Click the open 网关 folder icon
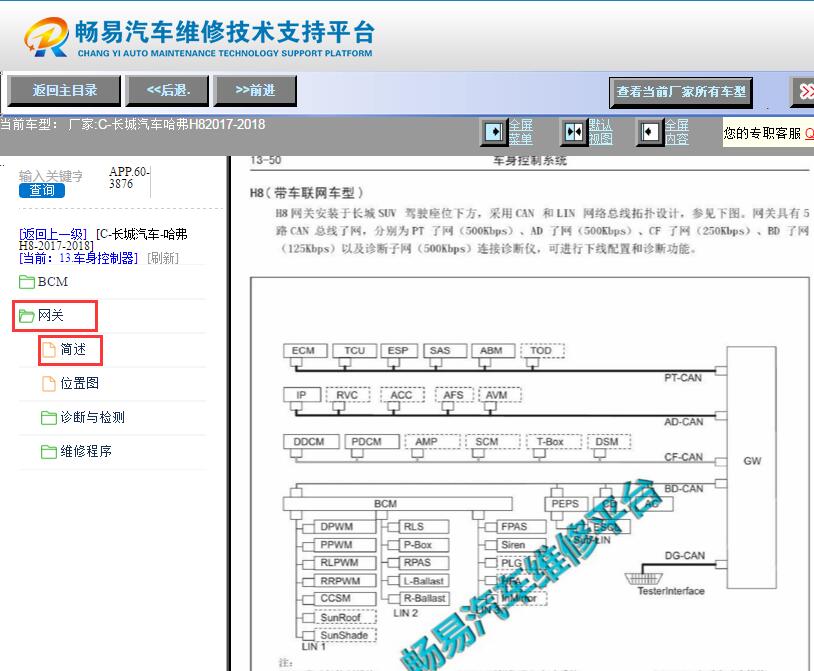Screen dimensions: 814x671 coord(26,316)
